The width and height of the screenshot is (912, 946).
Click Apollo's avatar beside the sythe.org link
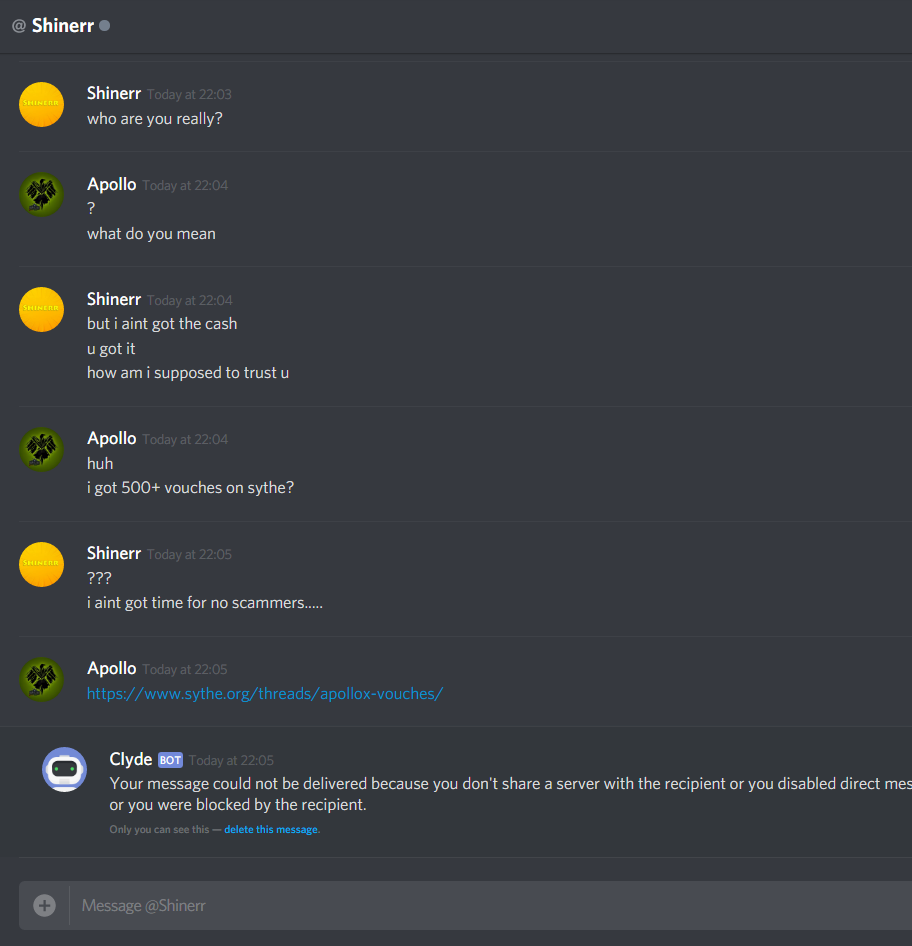pyautogui.click(x=42, y=679)
